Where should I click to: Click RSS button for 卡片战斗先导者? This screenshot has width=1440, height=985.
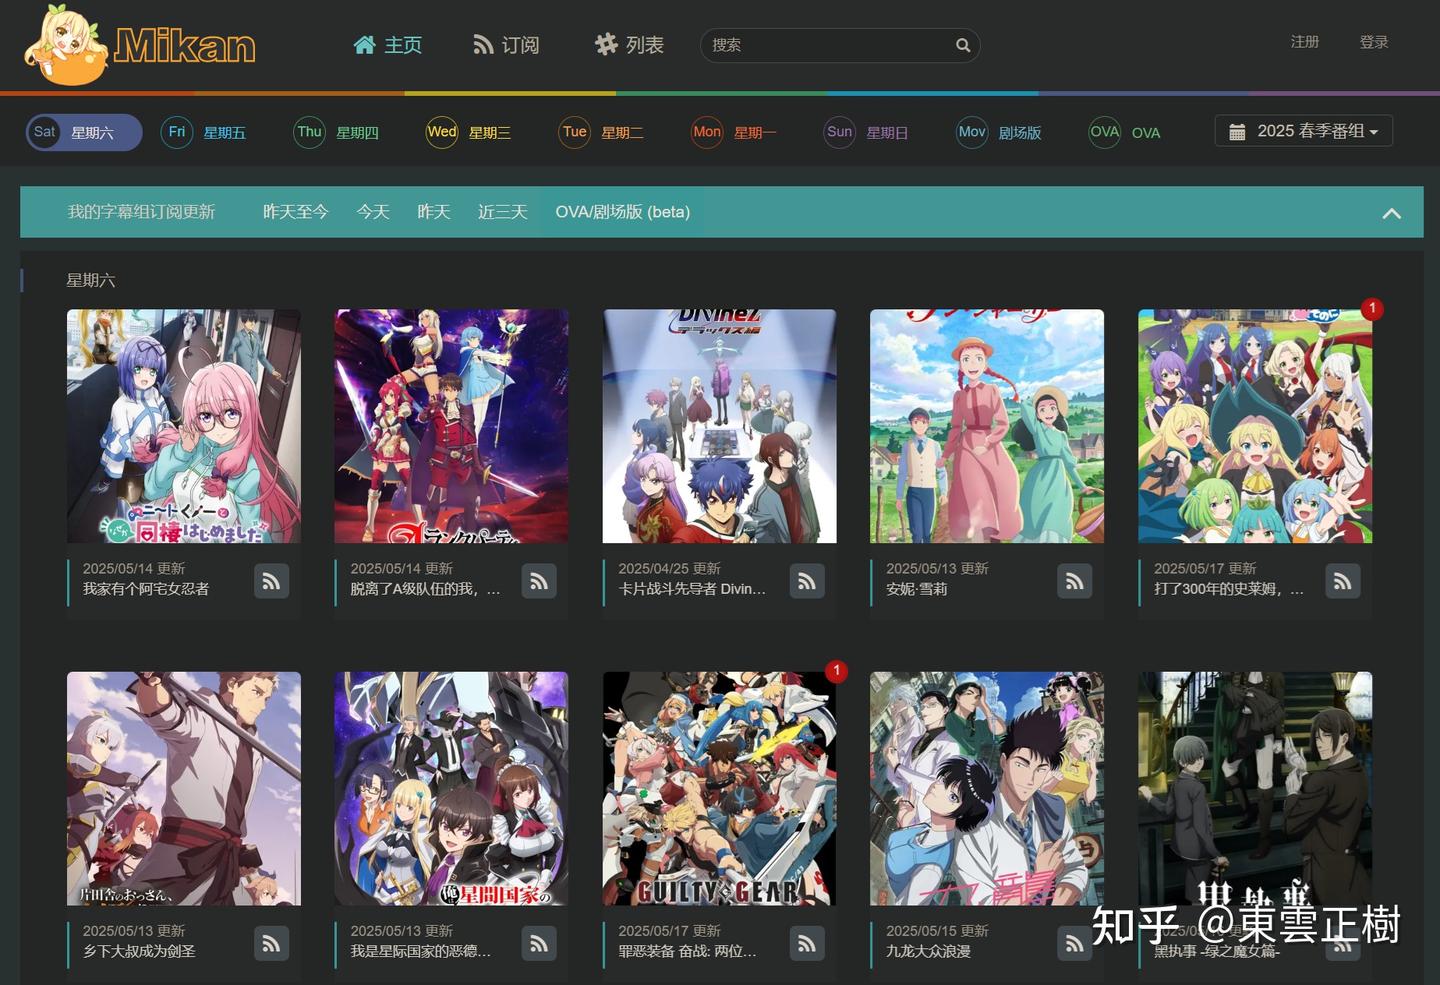pyautogui.click(x=807, y=581)
